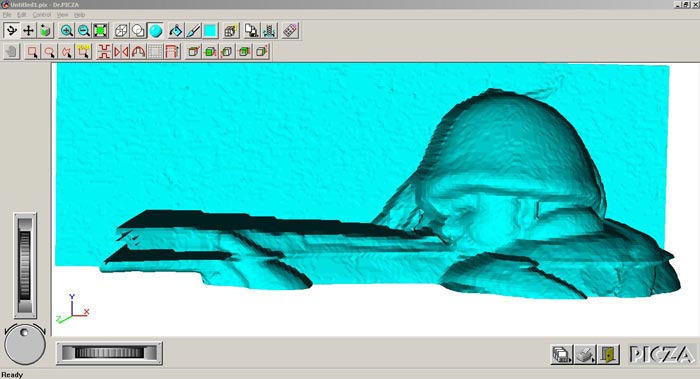Open the Control menu
This screenshot has height=379, width=700.
click(x=42, y=15)
